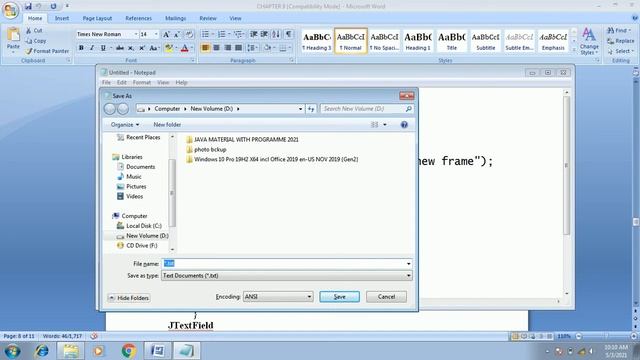Select Local Disk (C:) in navigation pane

pos(139,226)
